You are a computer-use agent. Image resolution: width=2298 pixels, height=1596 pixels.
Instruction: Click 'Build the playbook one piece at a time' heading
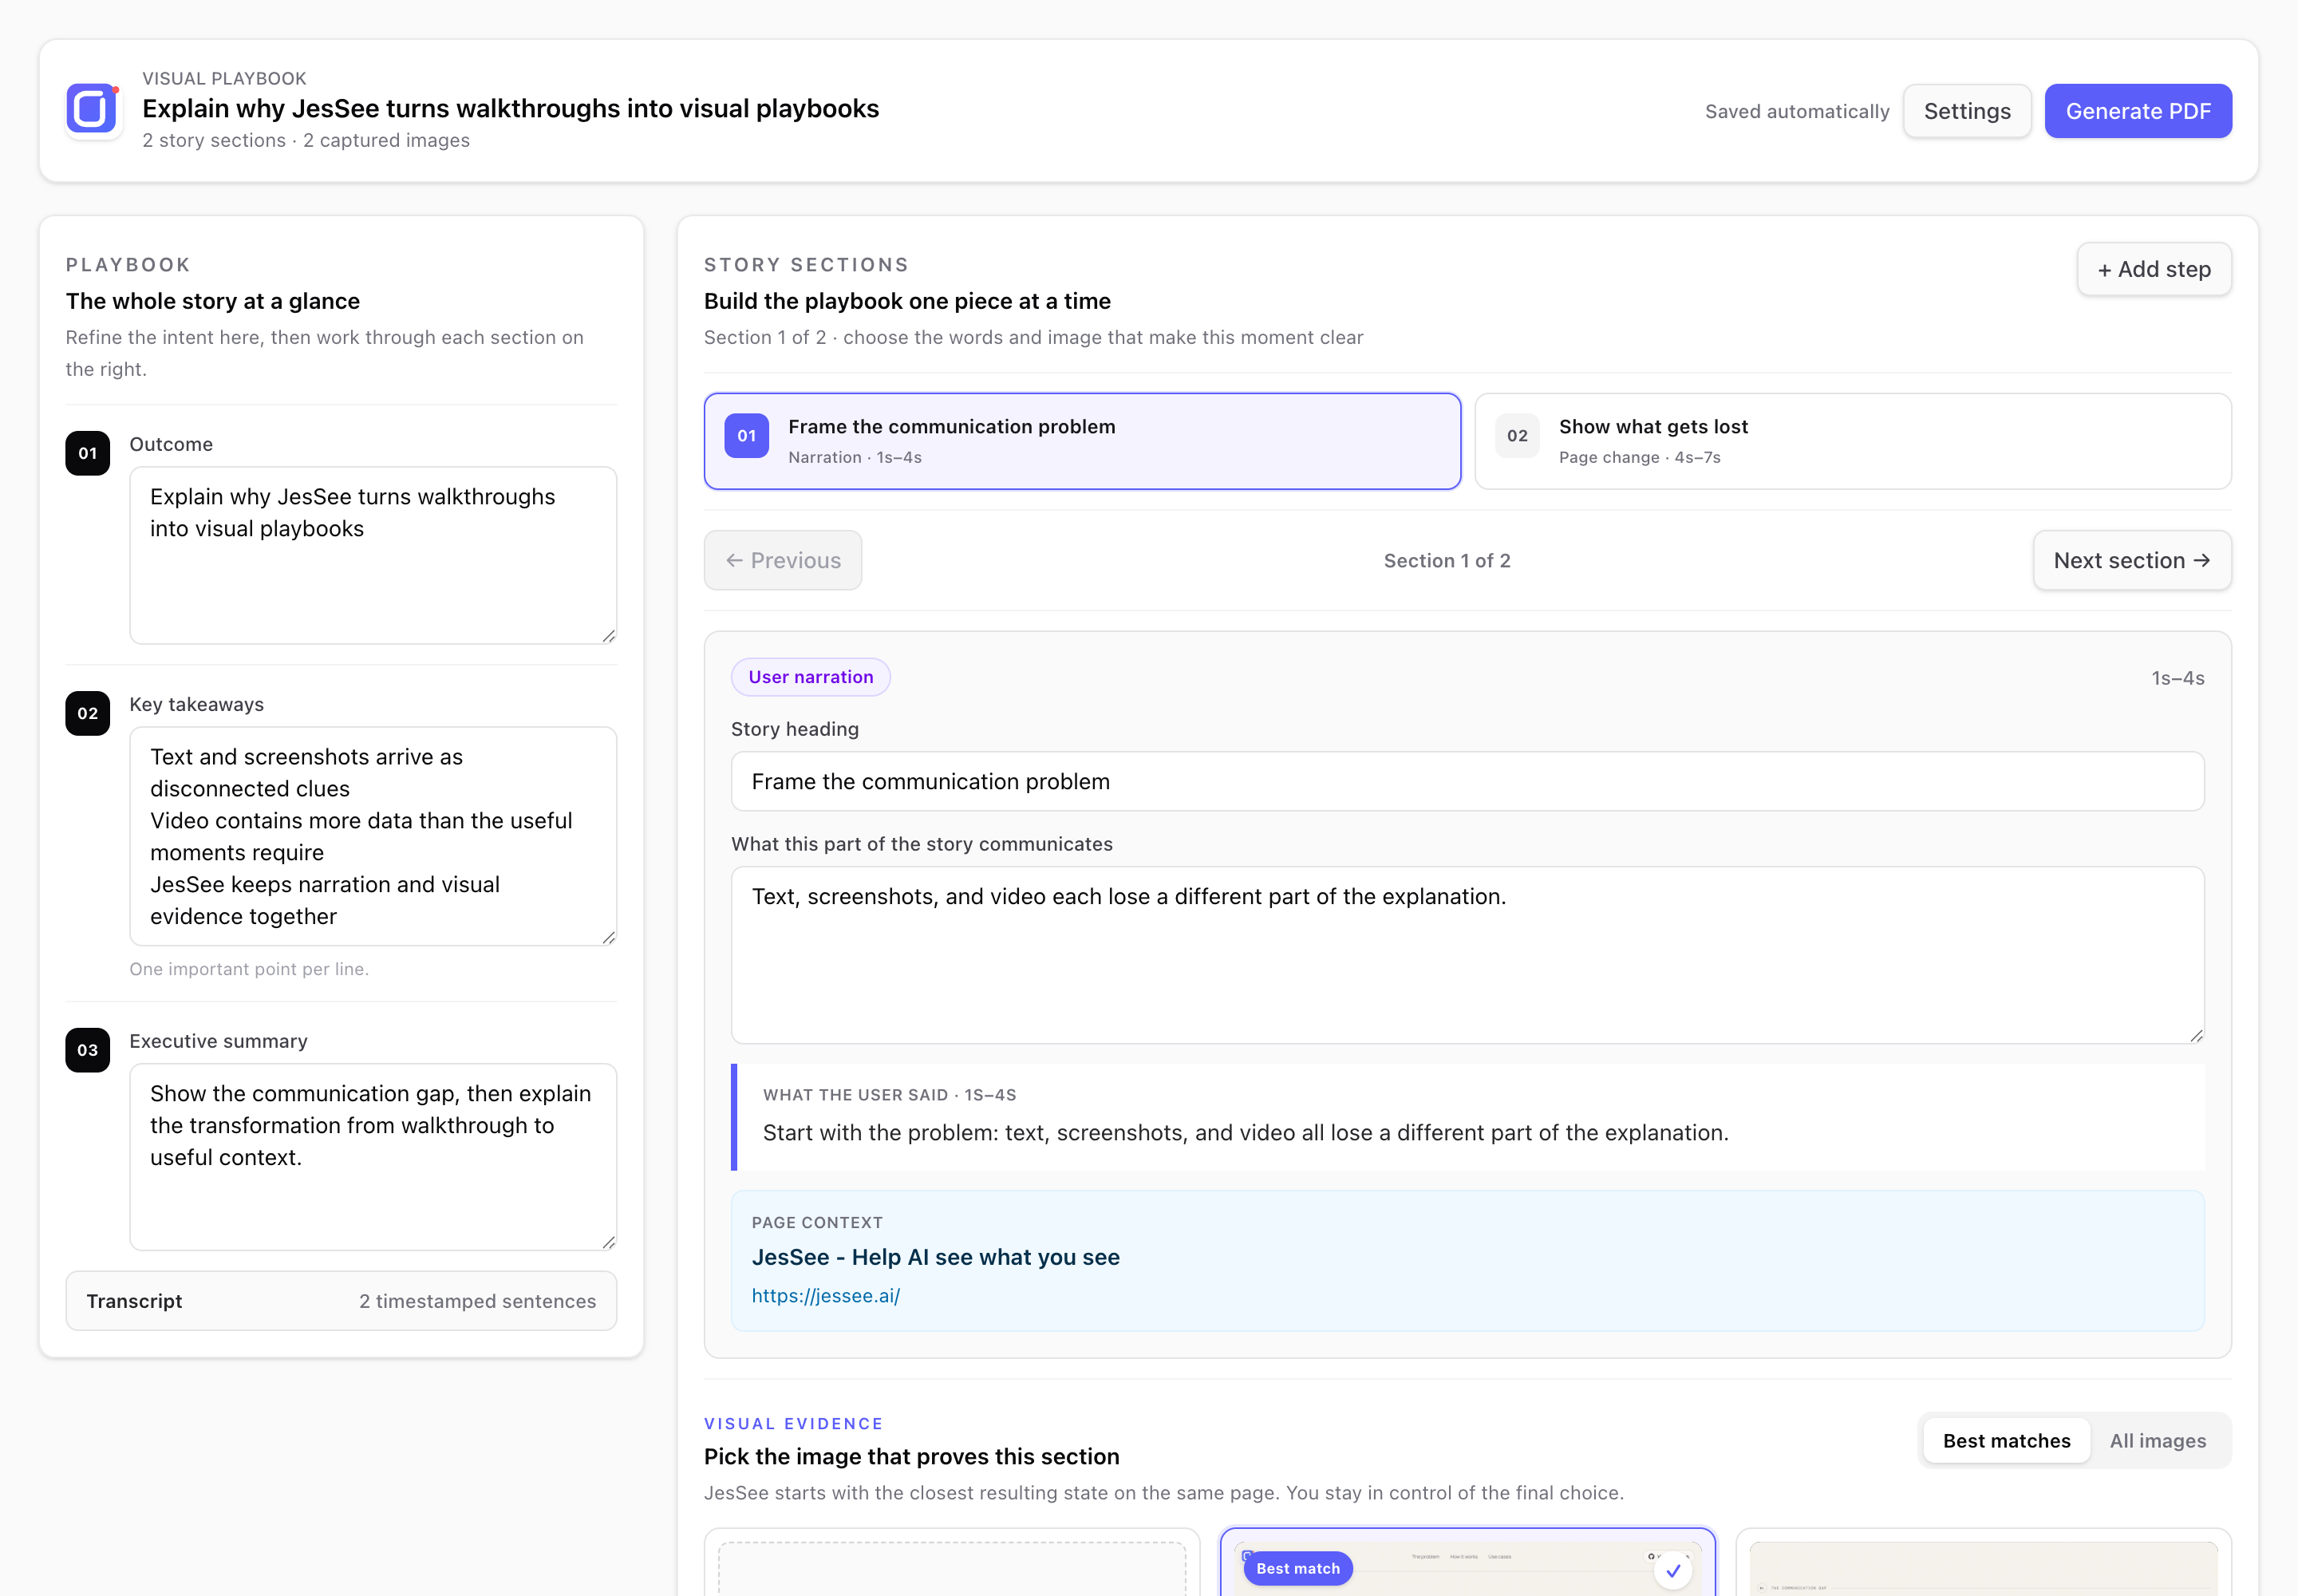click(x=906, y=301)
